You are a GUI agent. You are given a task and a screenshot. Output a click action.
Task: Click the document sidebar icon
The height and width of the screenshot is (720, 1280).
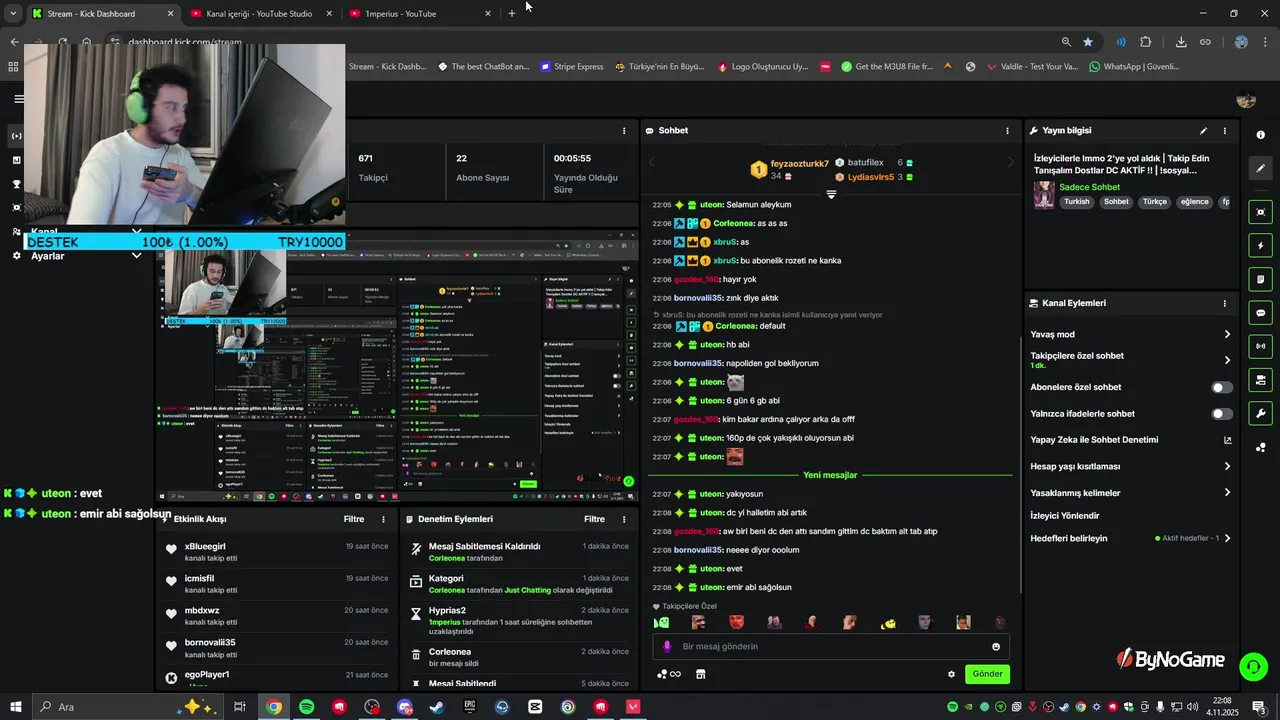coord(1260,279)
